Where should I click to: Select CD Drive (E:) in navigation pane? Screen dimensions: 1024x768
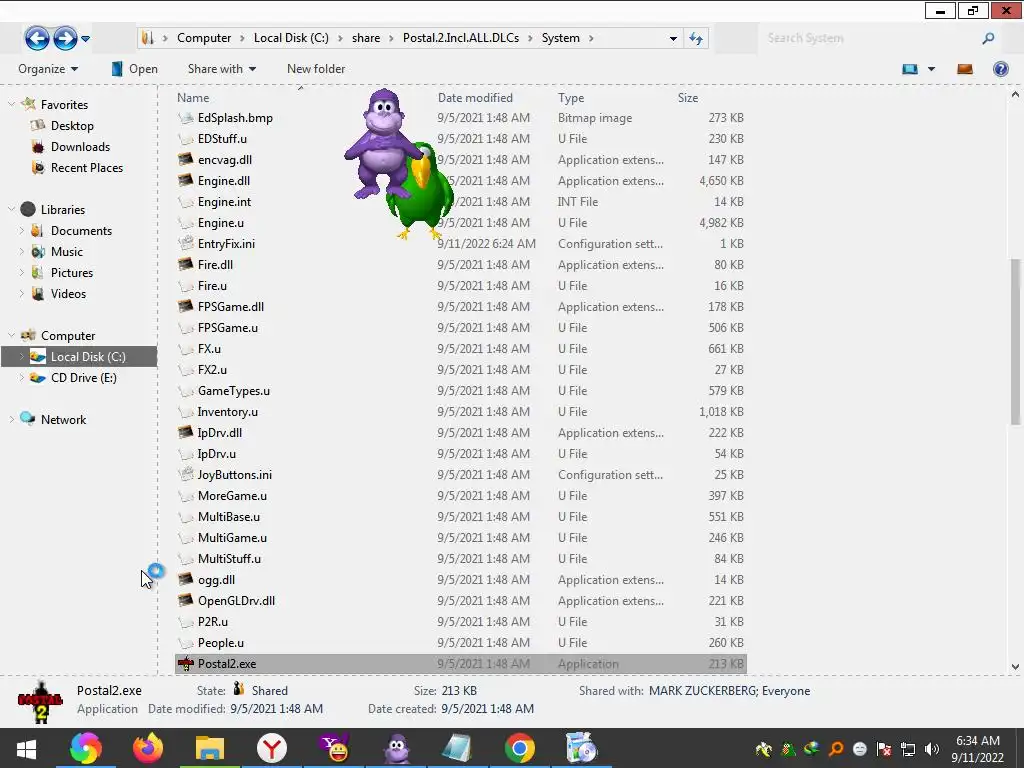[84, 377]
